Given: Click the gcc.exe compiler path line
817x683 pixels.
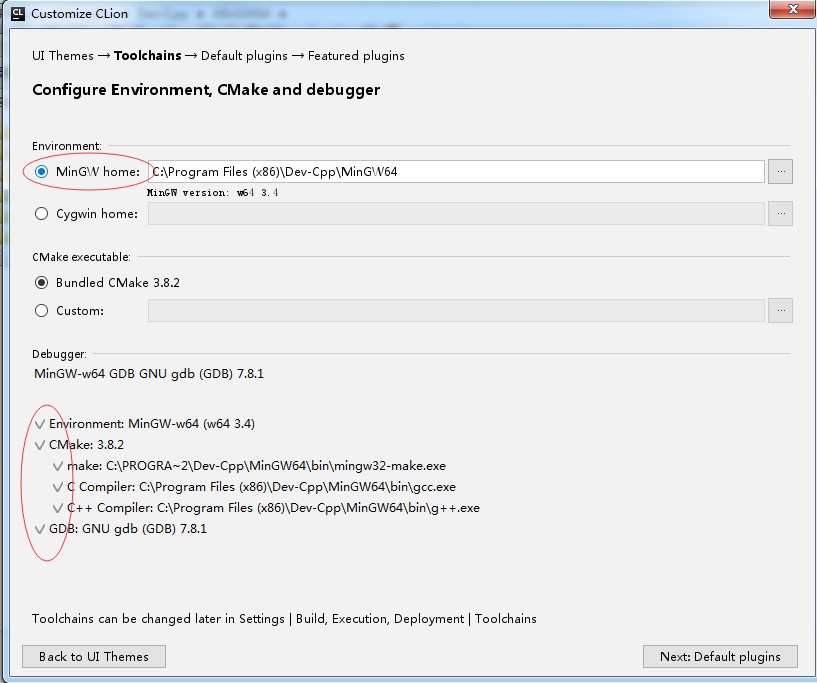Looking at the screenshot, I should click(262, 487).
